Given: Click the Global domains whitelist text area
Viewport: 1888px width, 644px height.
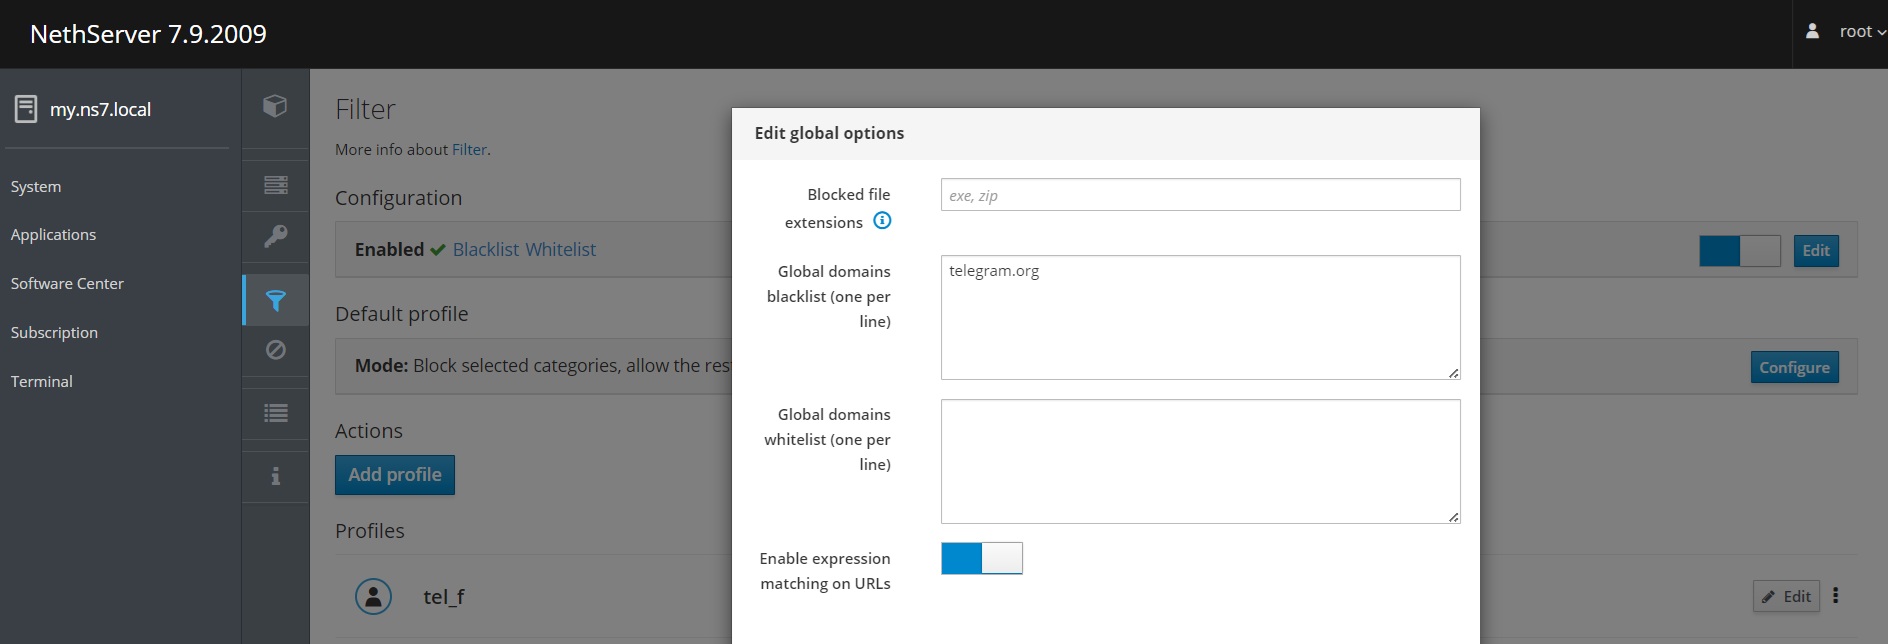Looking at the screenshot, I should coord(1200,461).
